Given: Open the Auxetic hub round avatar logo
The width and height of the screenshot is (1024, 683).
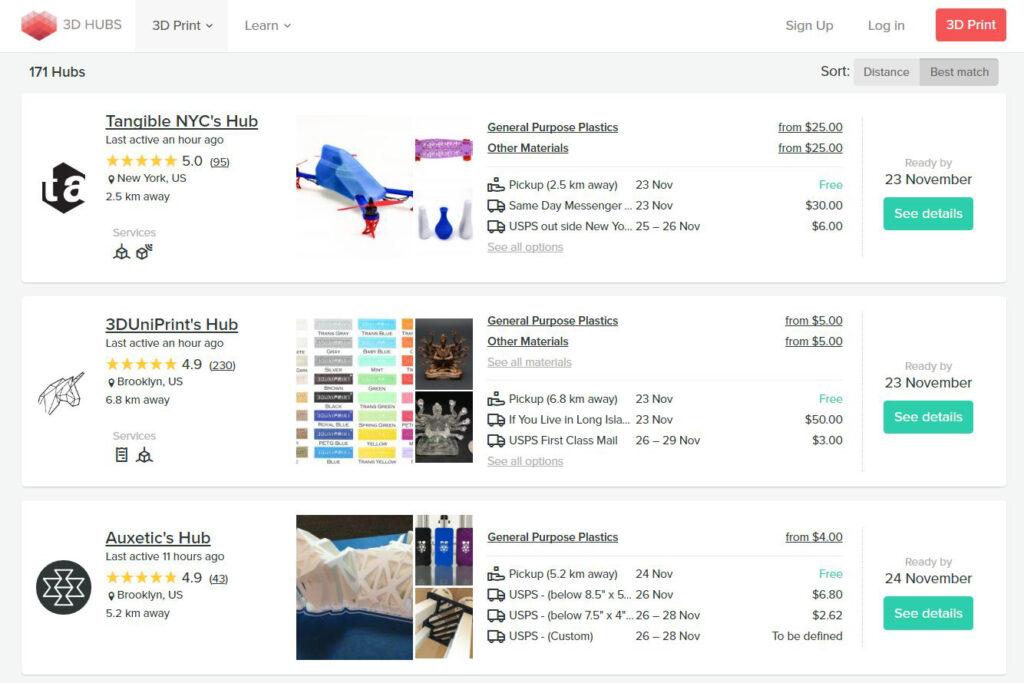Looking at the screenshot, I should (63, 587).
